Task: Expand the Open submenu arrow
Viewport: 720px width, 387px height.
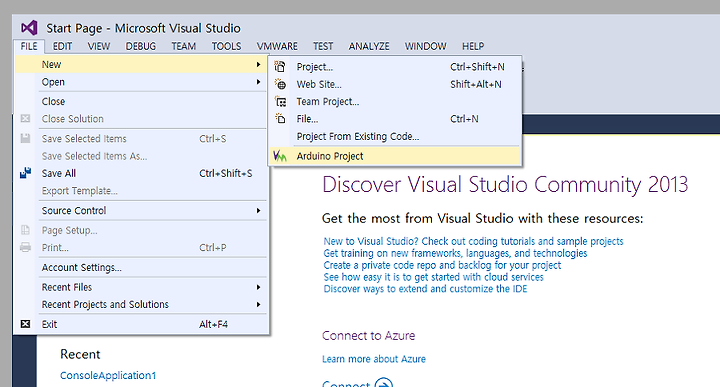Action: click(x=259, y=82)
